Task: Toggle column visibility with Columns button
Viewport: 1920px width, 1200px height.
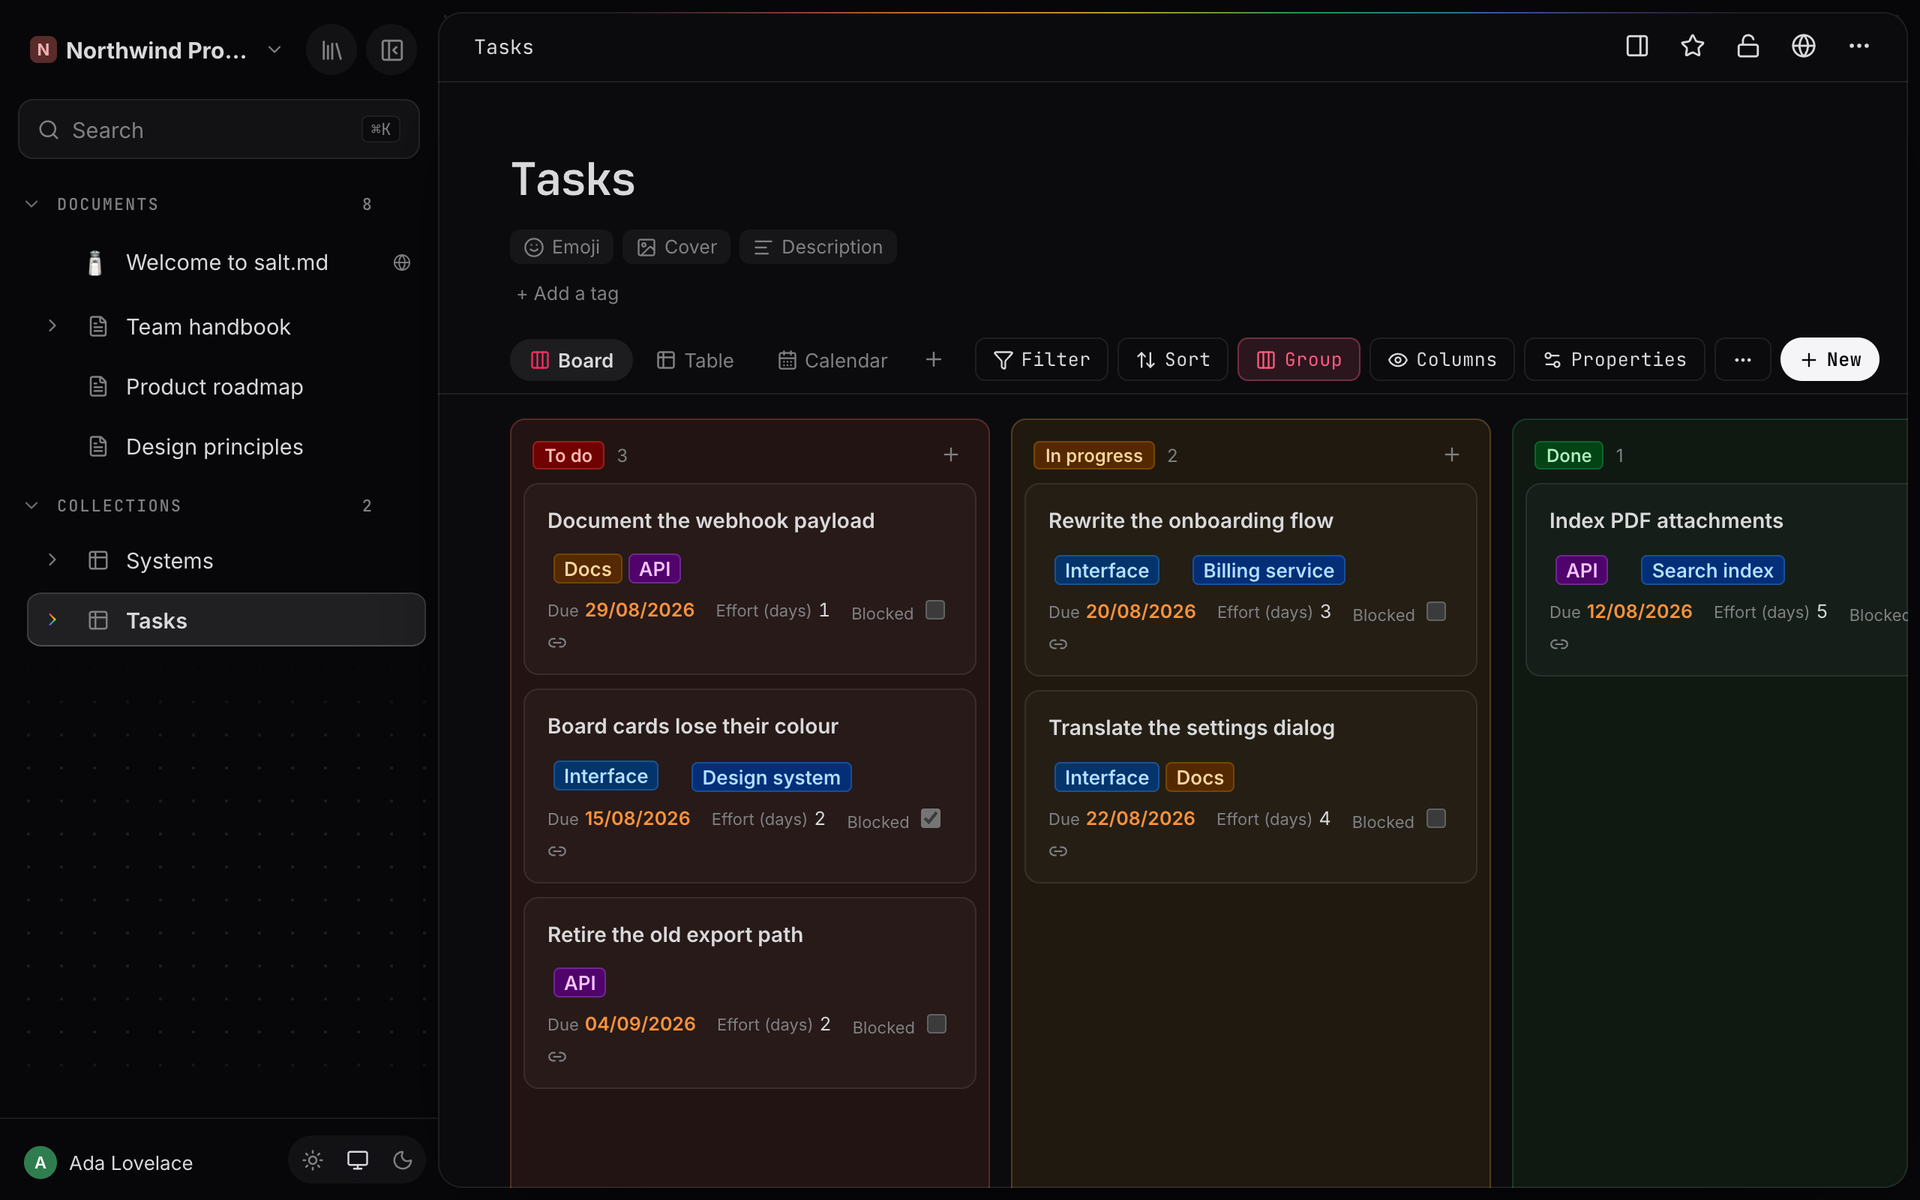Action: point(1442,359)
